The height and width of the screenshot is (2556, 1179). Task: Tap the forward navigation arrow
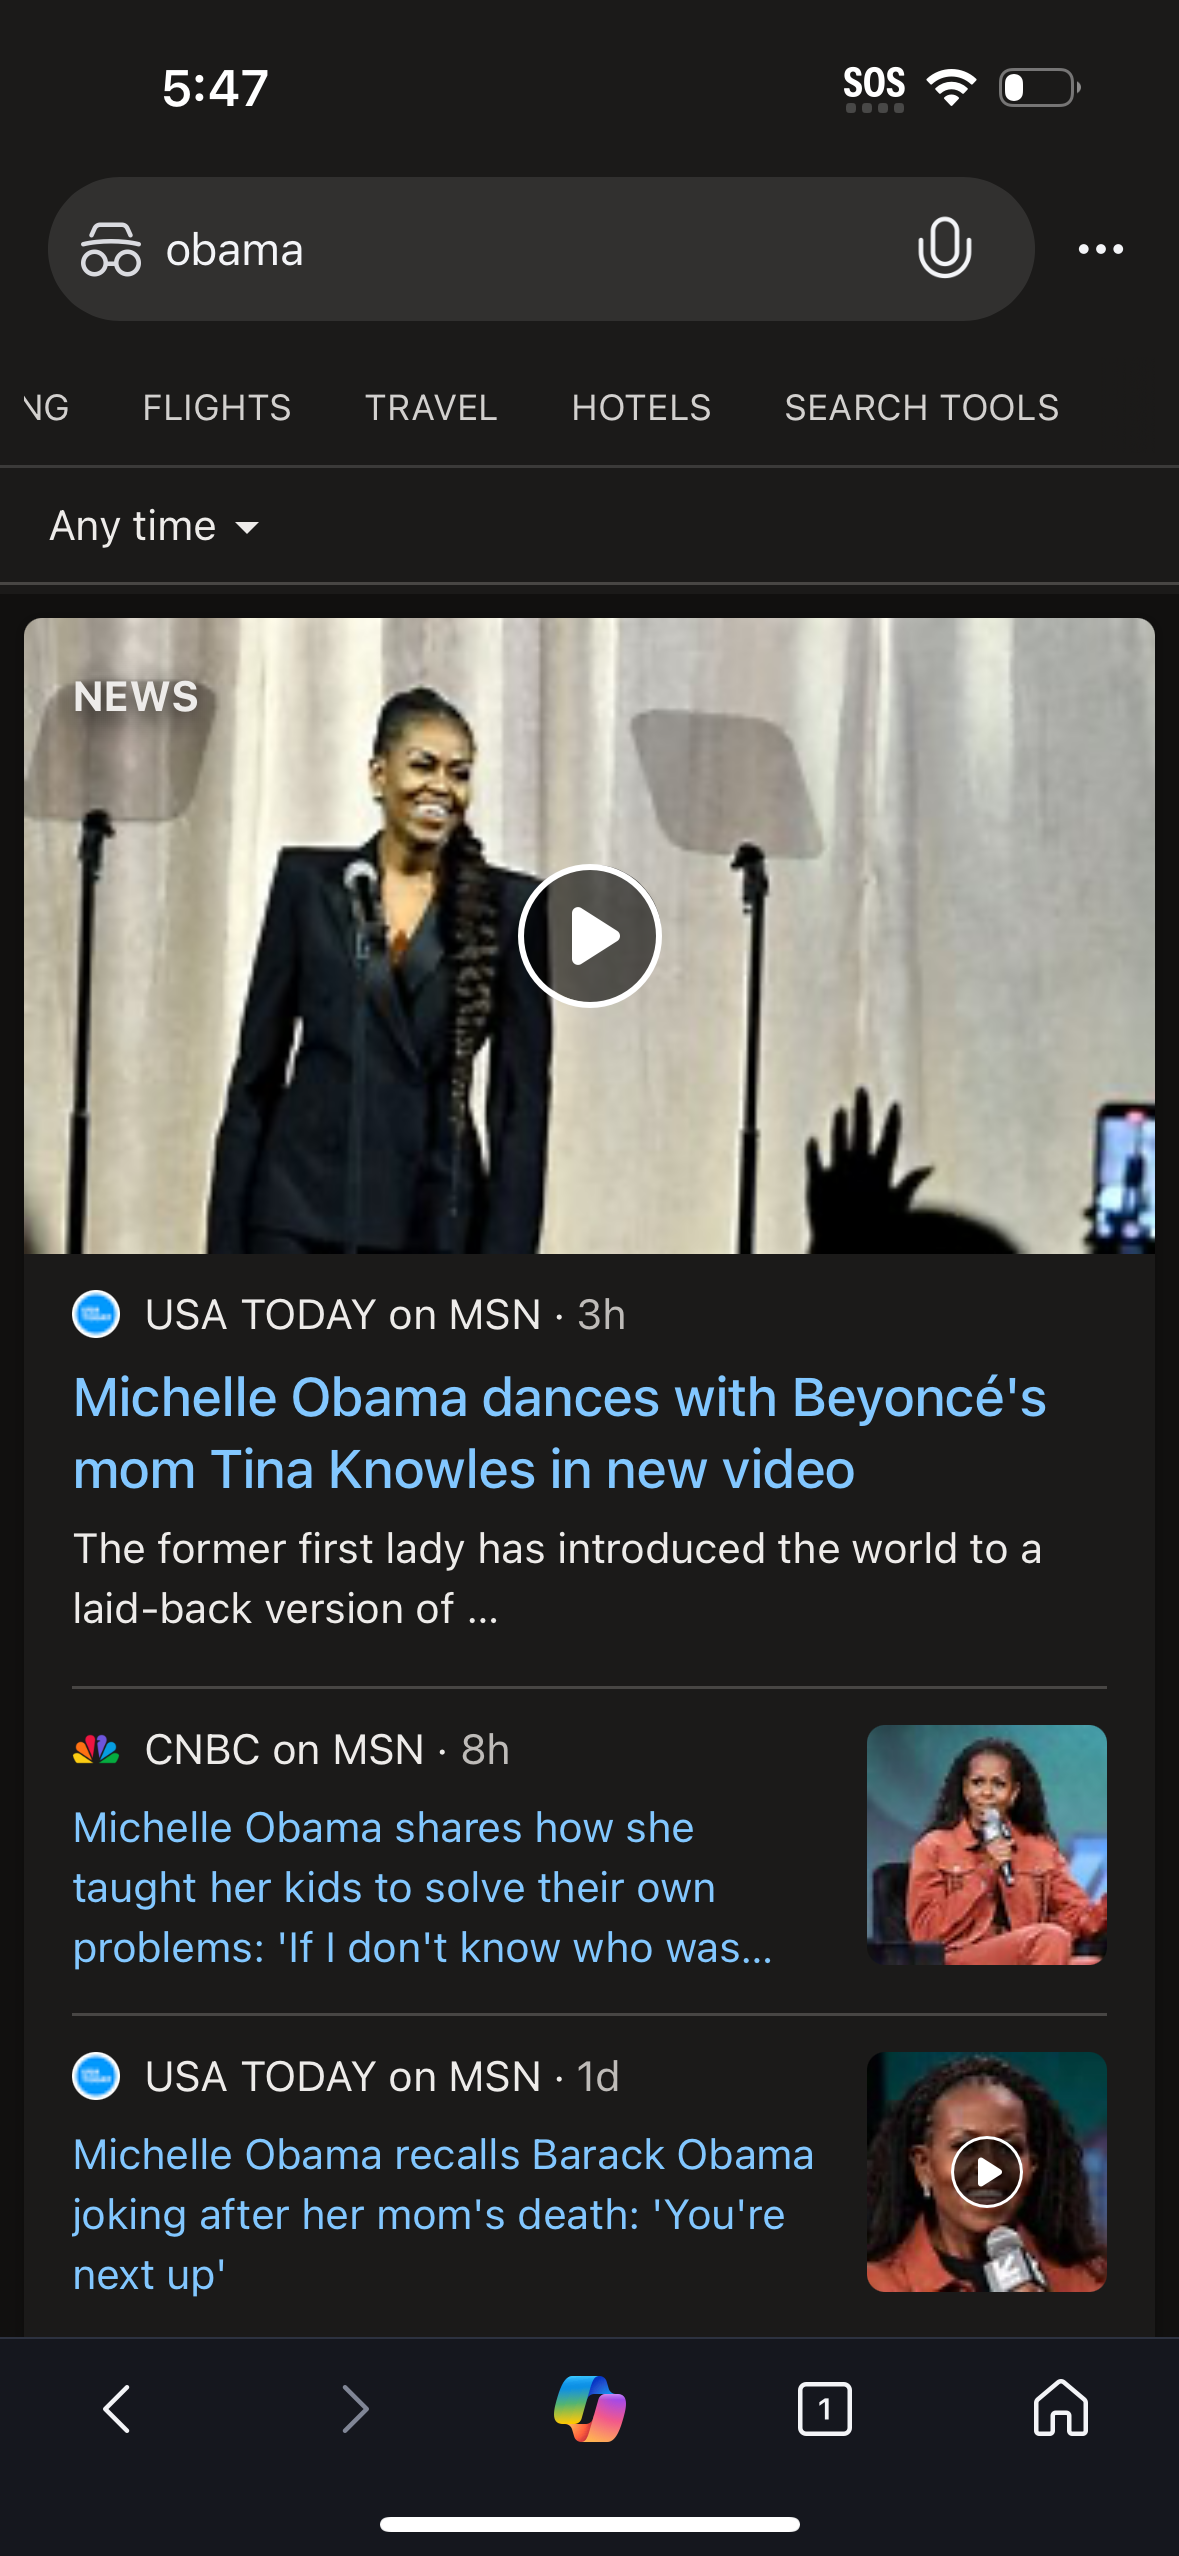click(x=353, y=2408)
